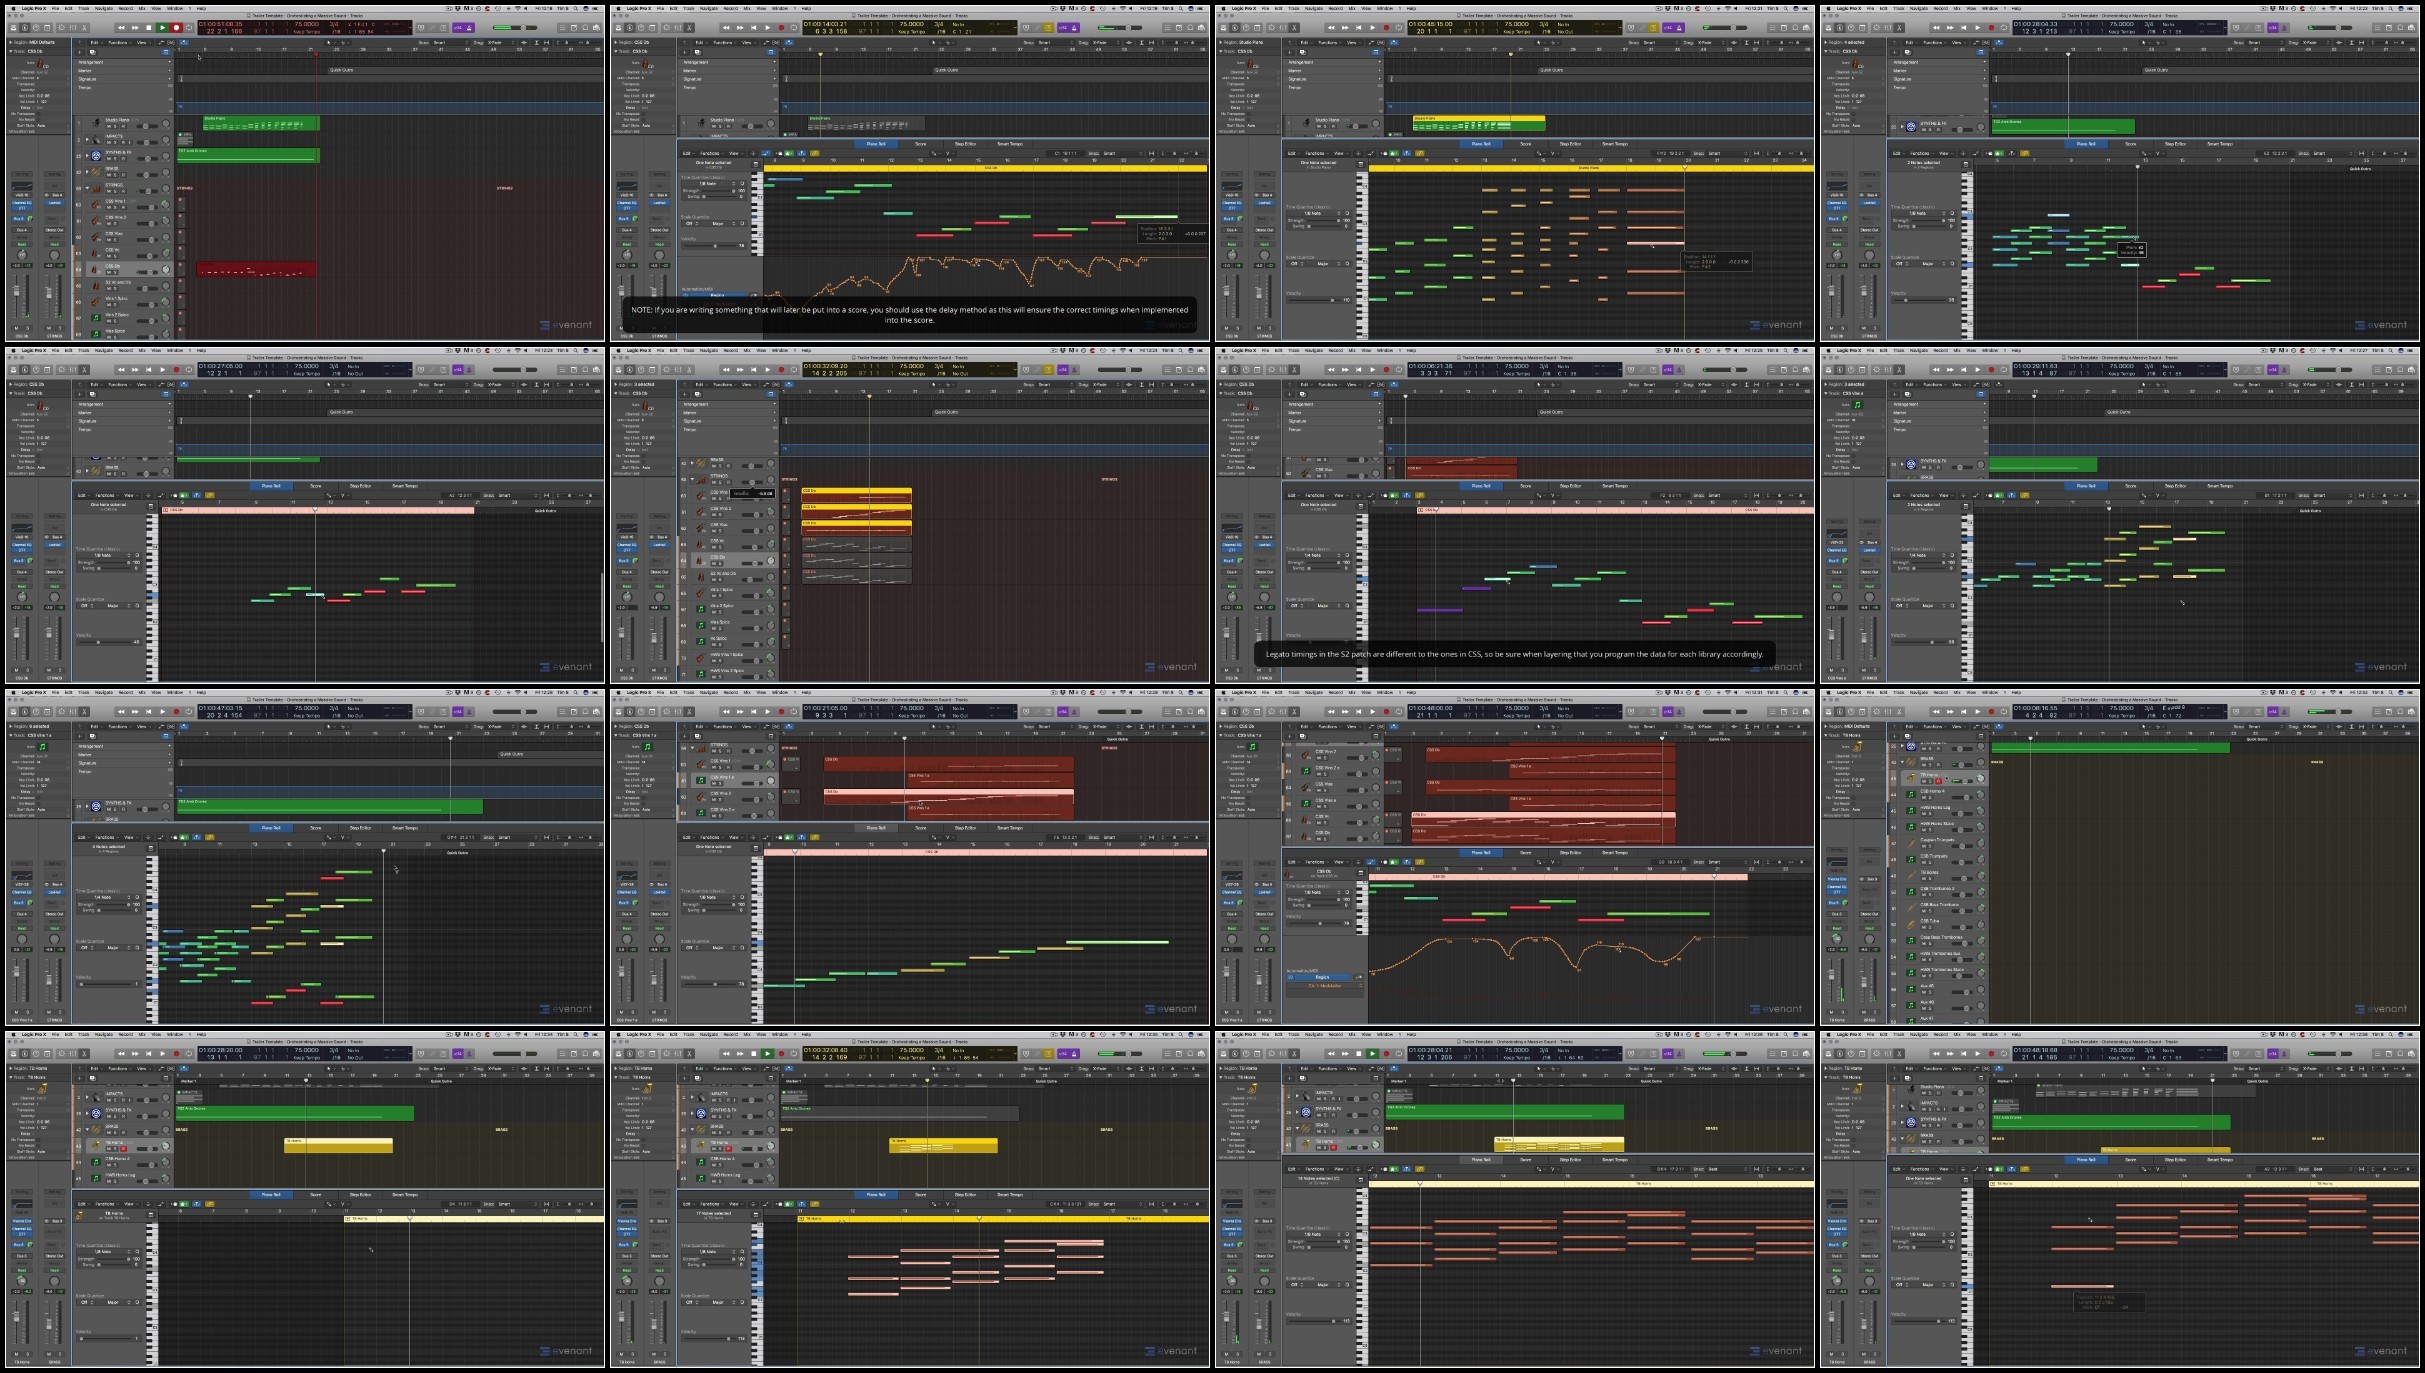Screen dimensions: 2425x1373
Task: Disable record on TB Horns, third row last frame
Action: 1938,781
